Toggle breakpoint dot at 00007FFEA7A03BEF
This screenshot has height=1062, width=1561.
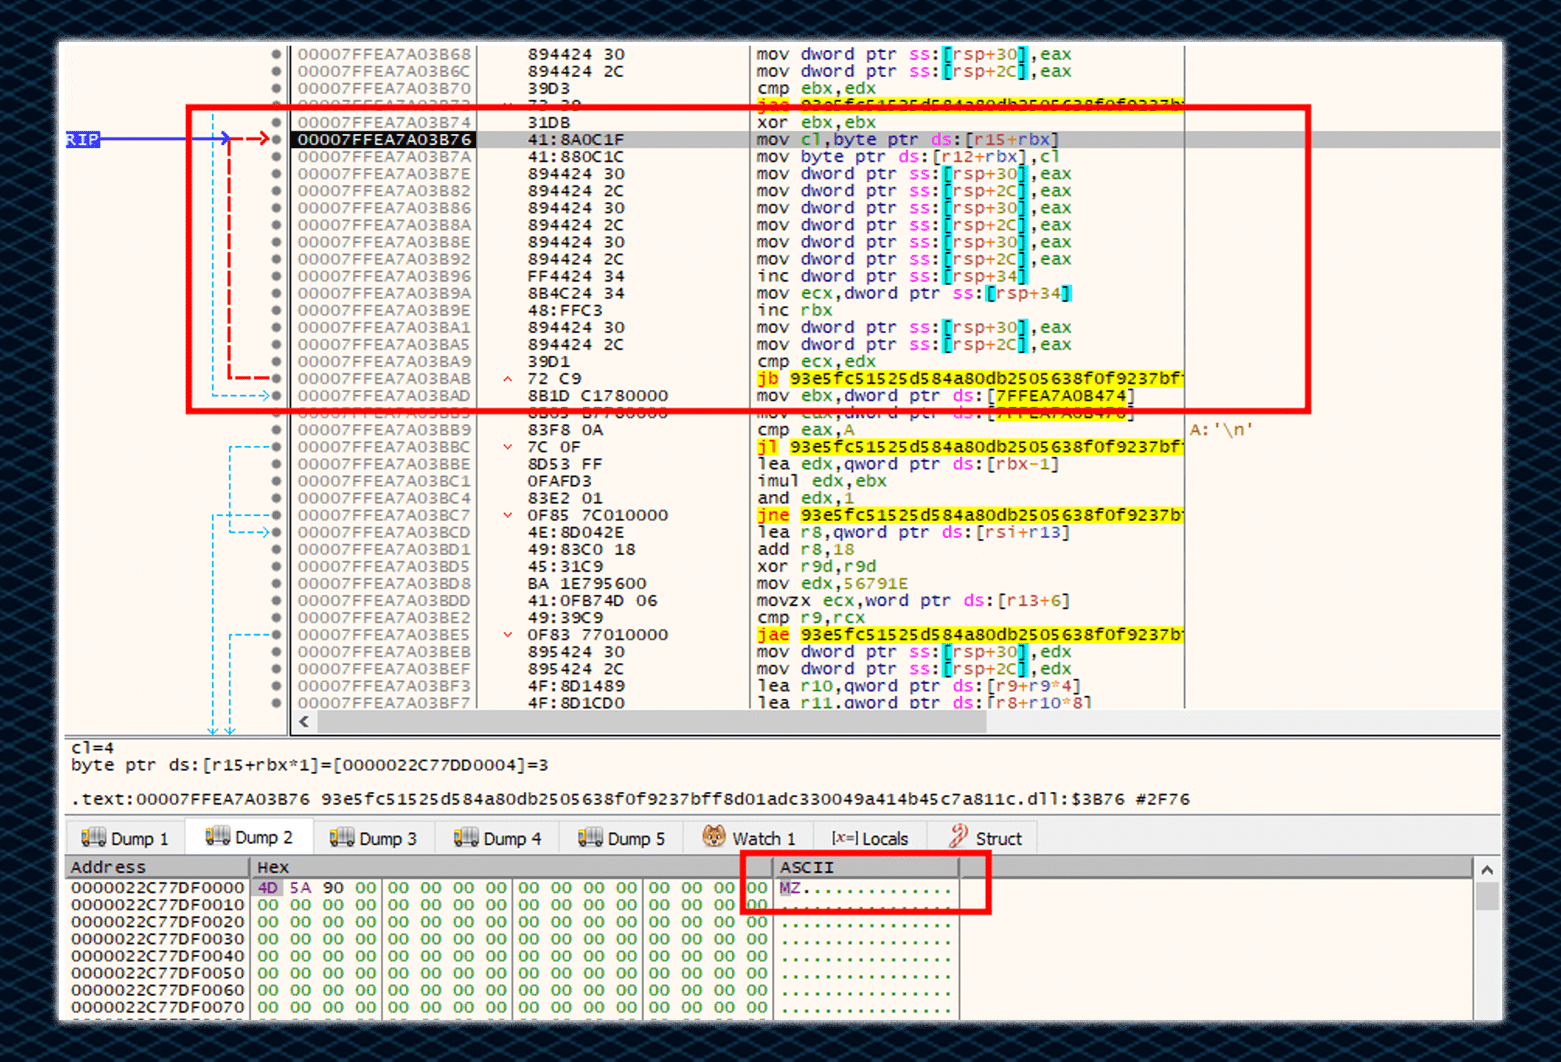tap(277, 669)
